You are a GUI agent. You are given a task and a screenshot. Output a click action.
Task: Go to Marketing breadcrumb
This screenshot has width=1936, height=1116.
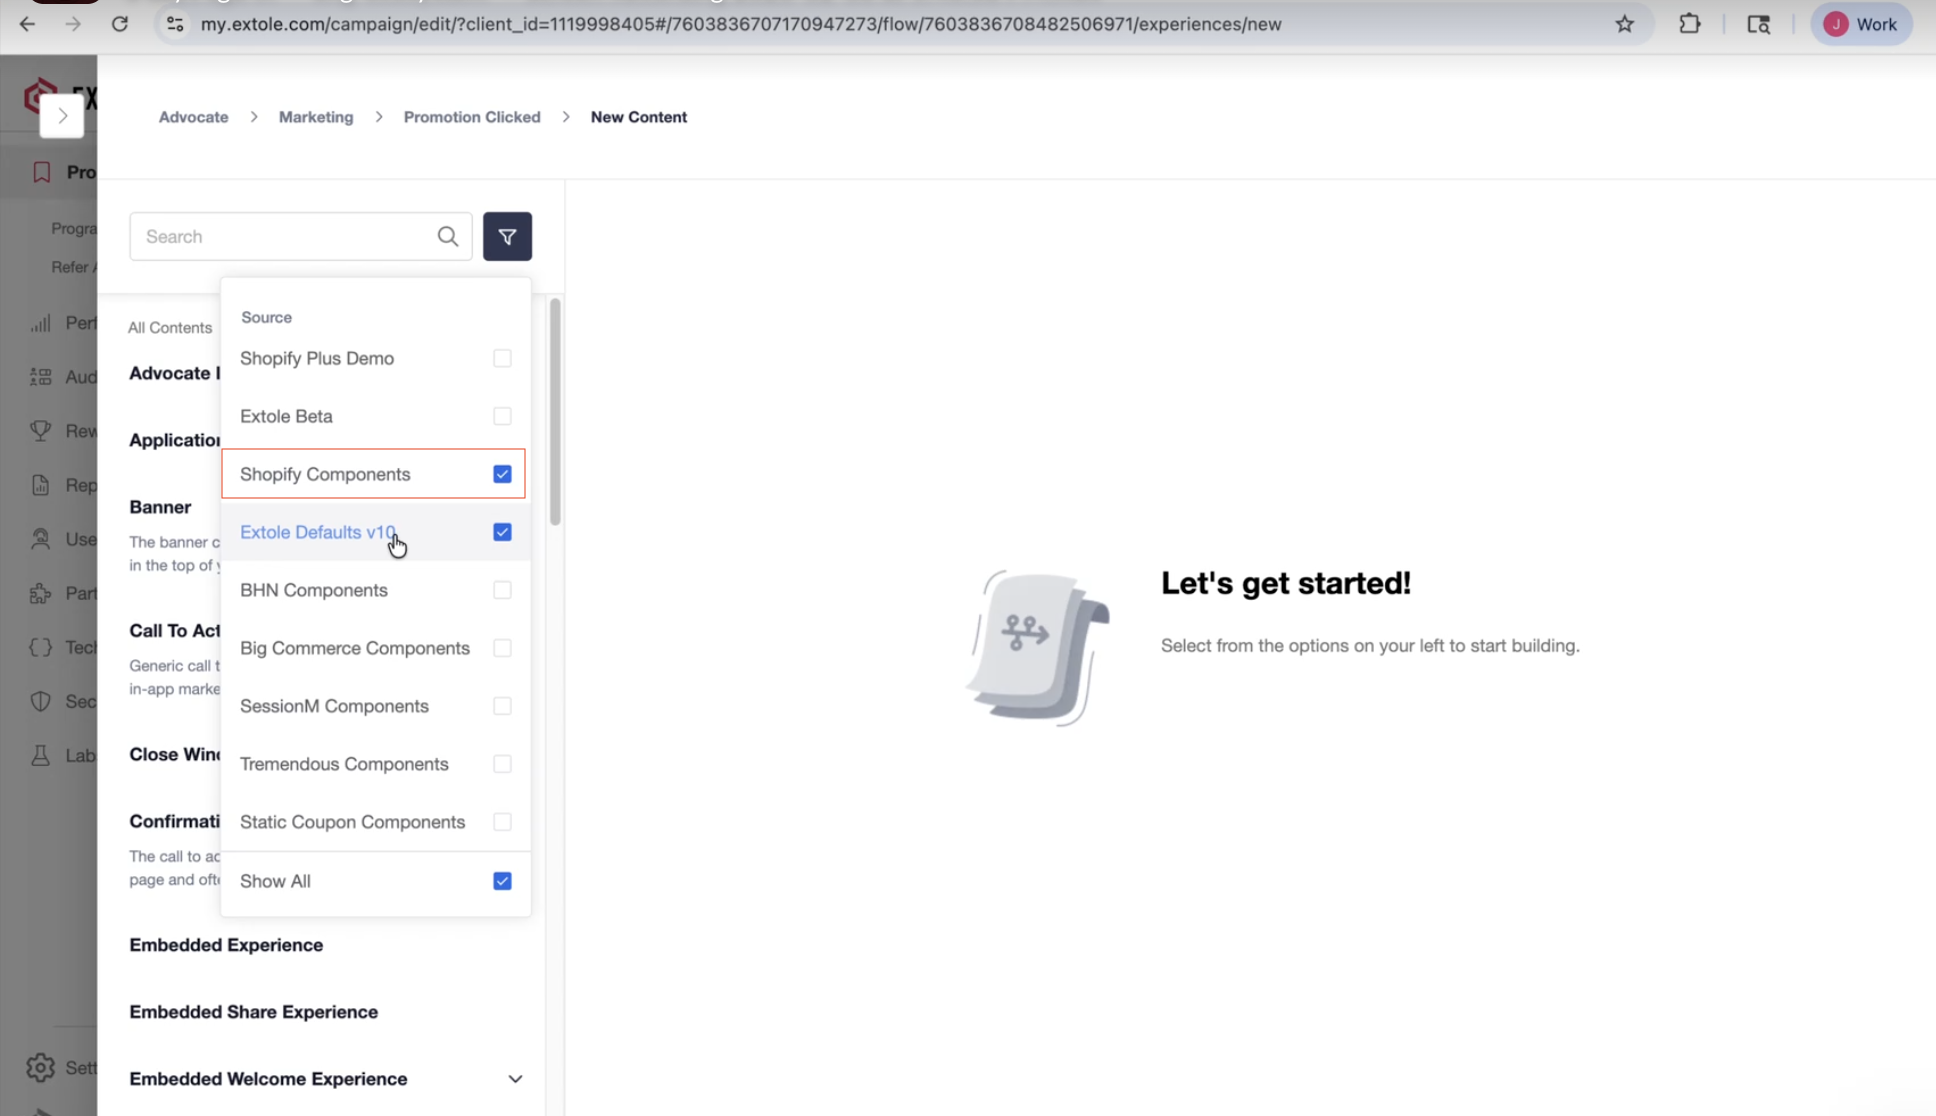(316, 117)
